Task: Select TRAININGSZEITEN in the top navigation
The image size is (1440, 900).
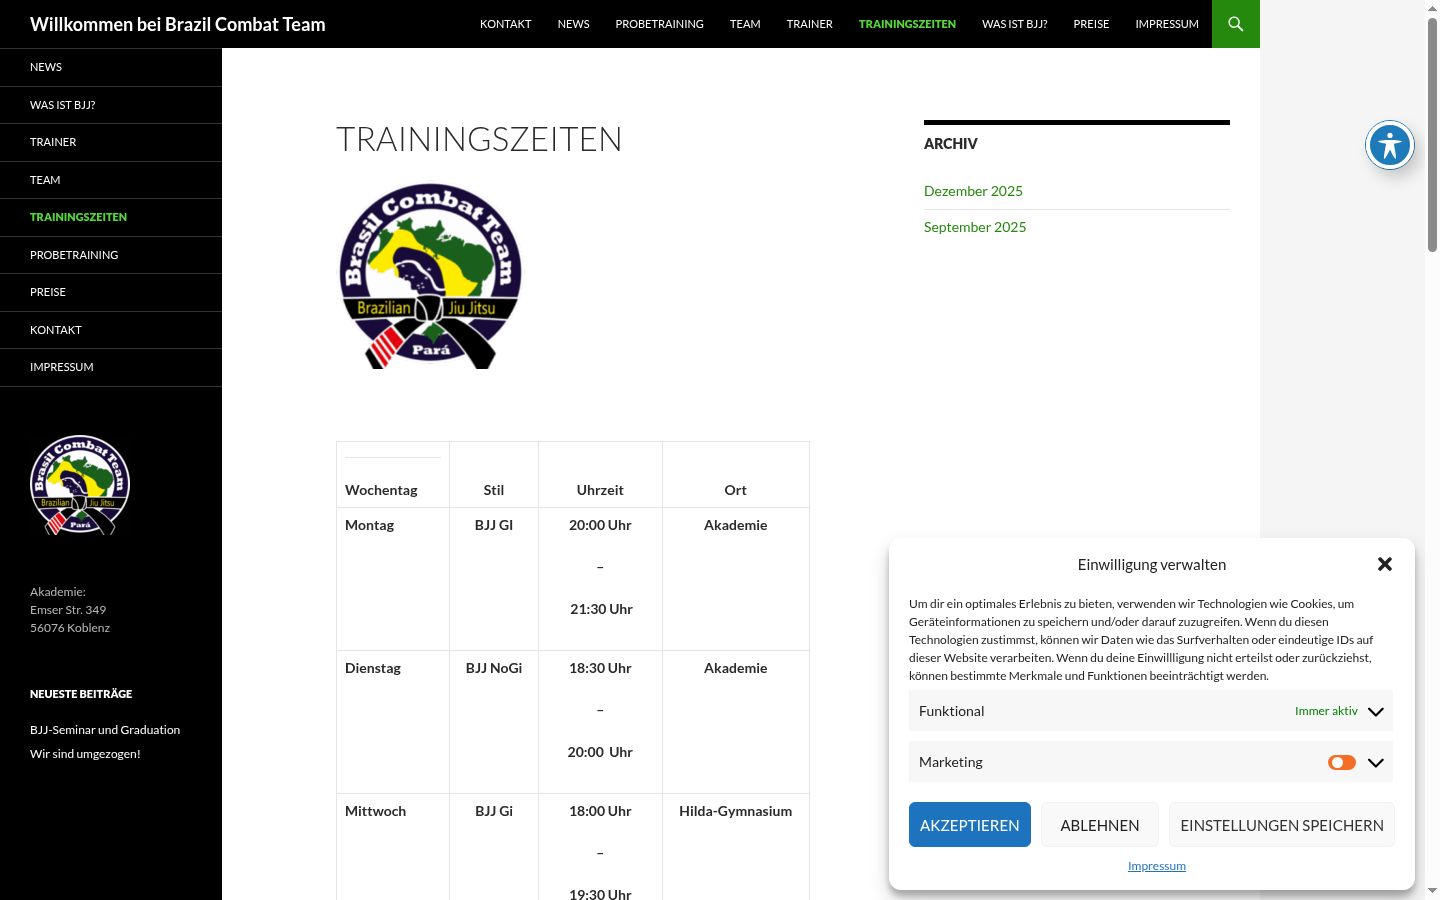Action: [x=907, y=24]
